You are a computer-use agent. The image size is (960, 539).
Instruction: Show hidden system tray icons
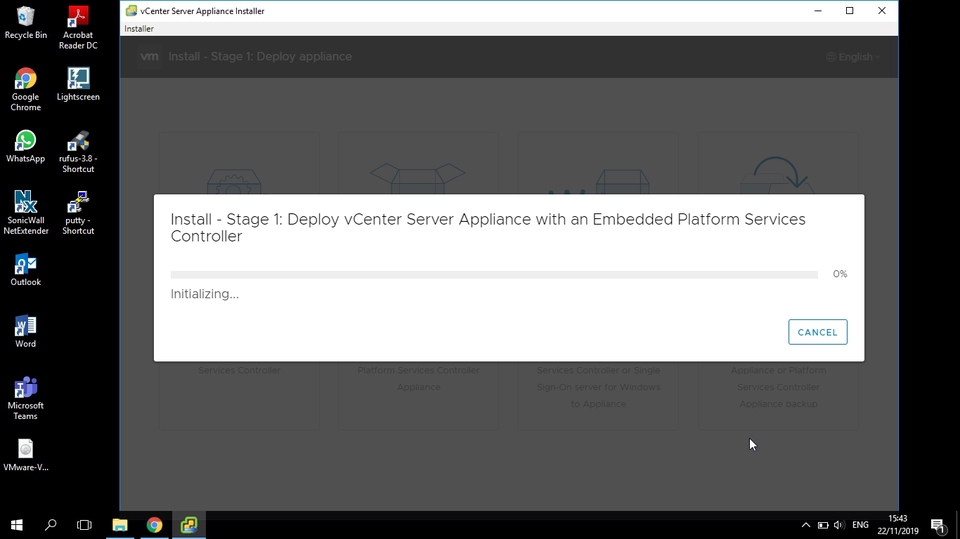click(x=806, y=525)
